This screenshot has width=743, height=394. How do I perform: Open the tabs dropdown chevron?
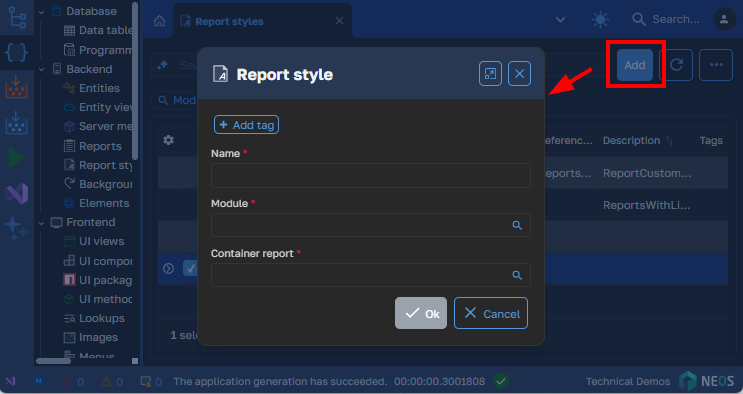560,20
